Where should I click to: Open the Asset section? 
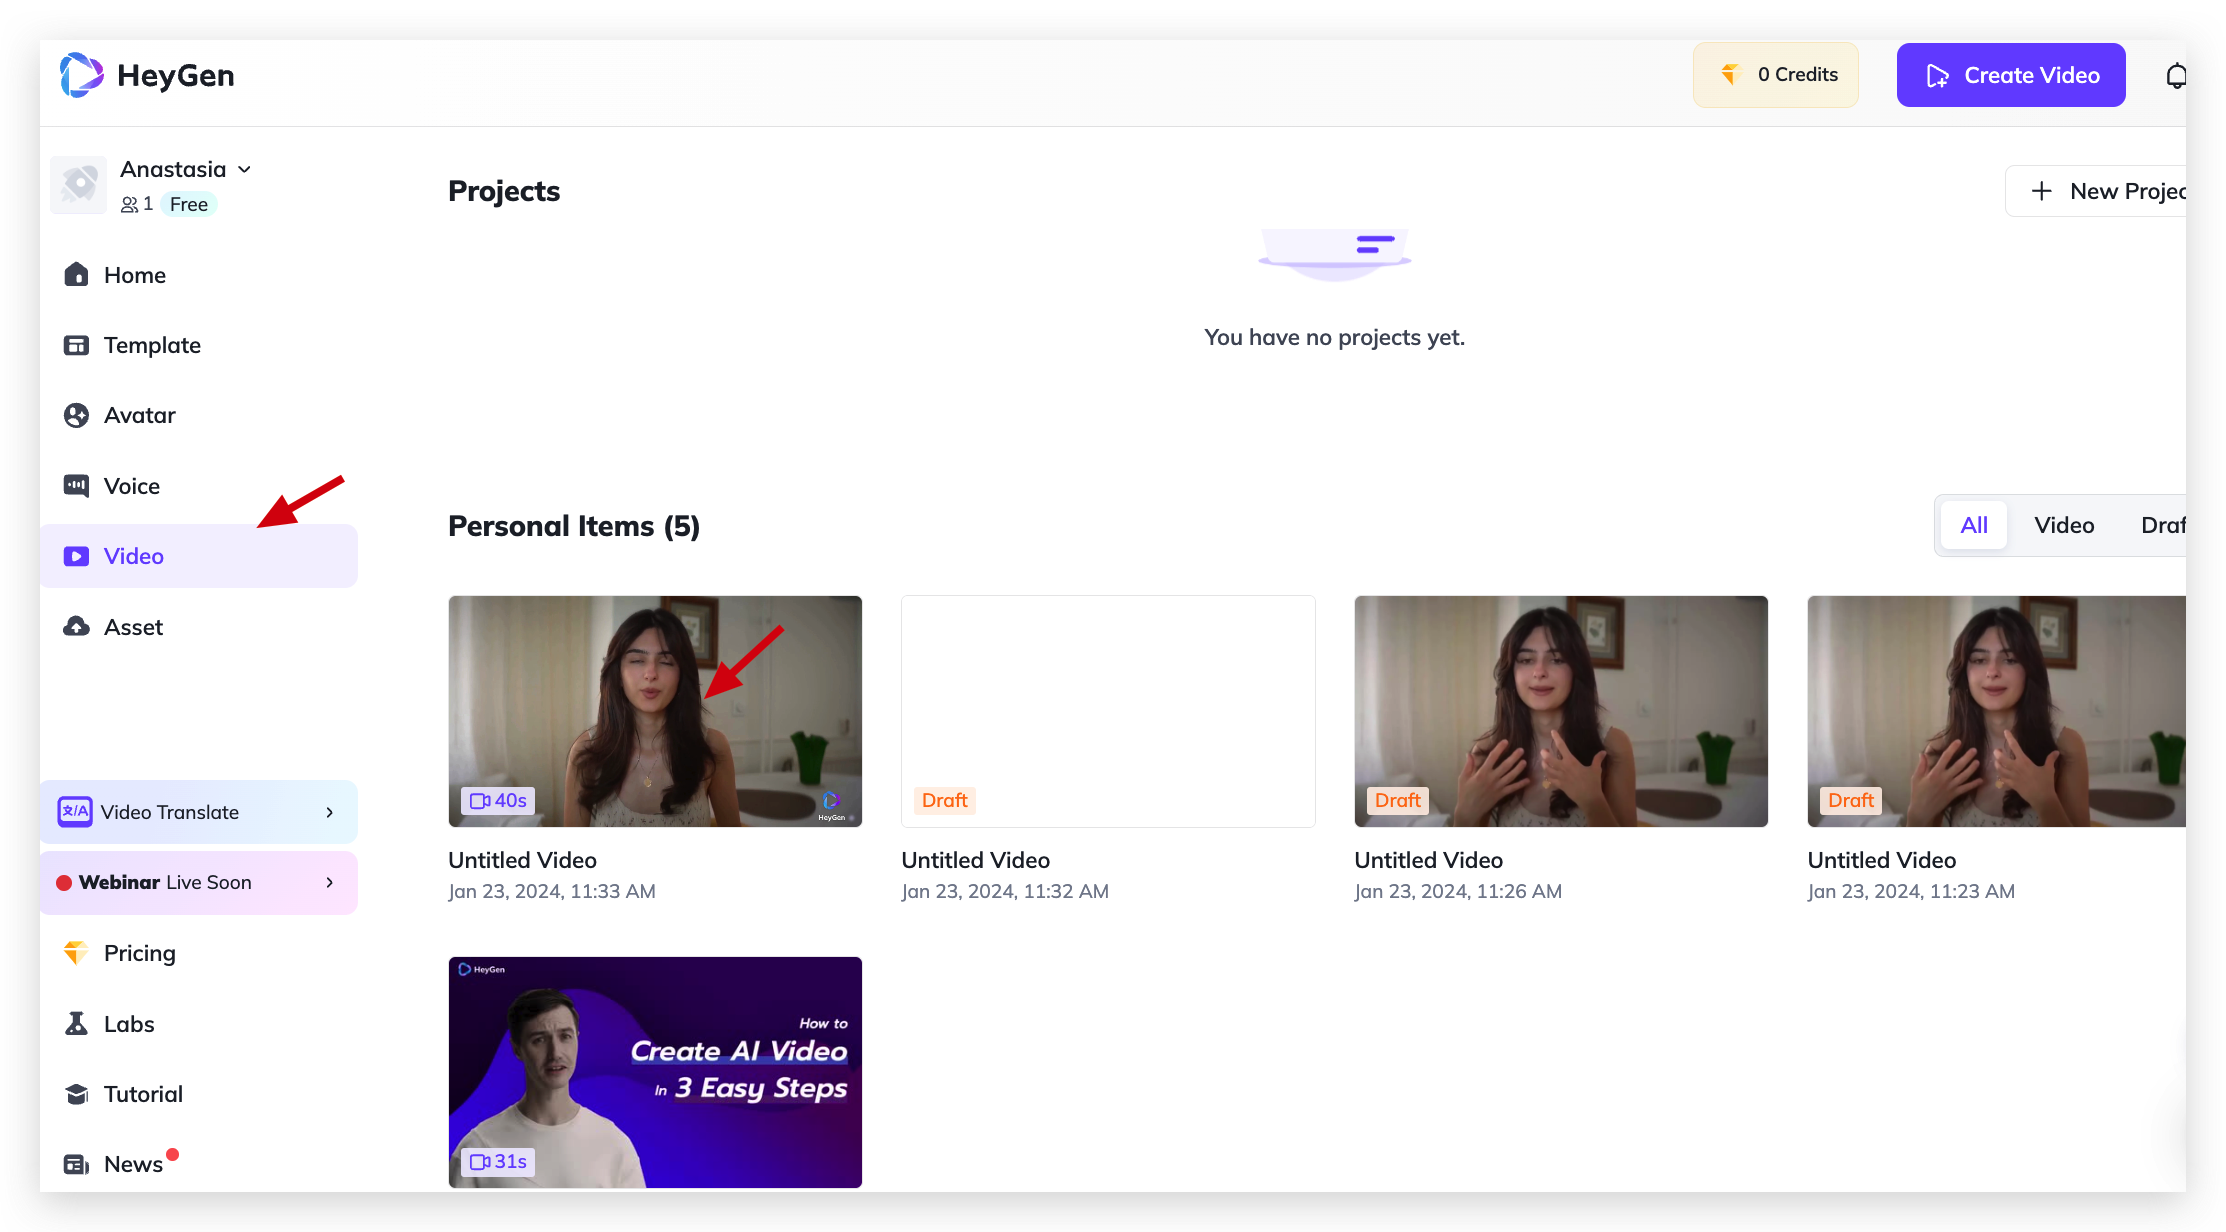click(133, 627)
